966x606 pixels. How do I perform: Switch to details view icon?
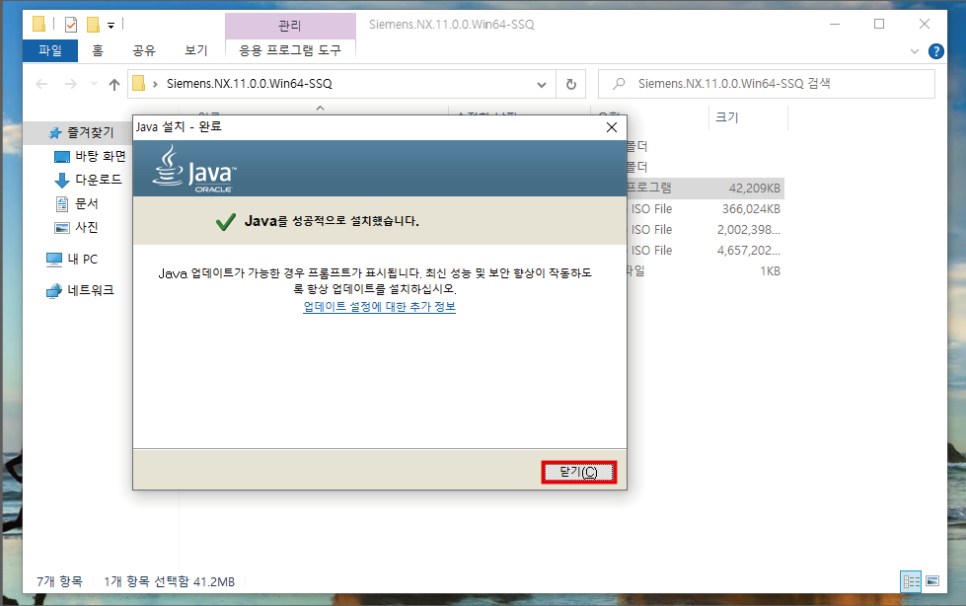pyautogui.click(x=911, y=581)
